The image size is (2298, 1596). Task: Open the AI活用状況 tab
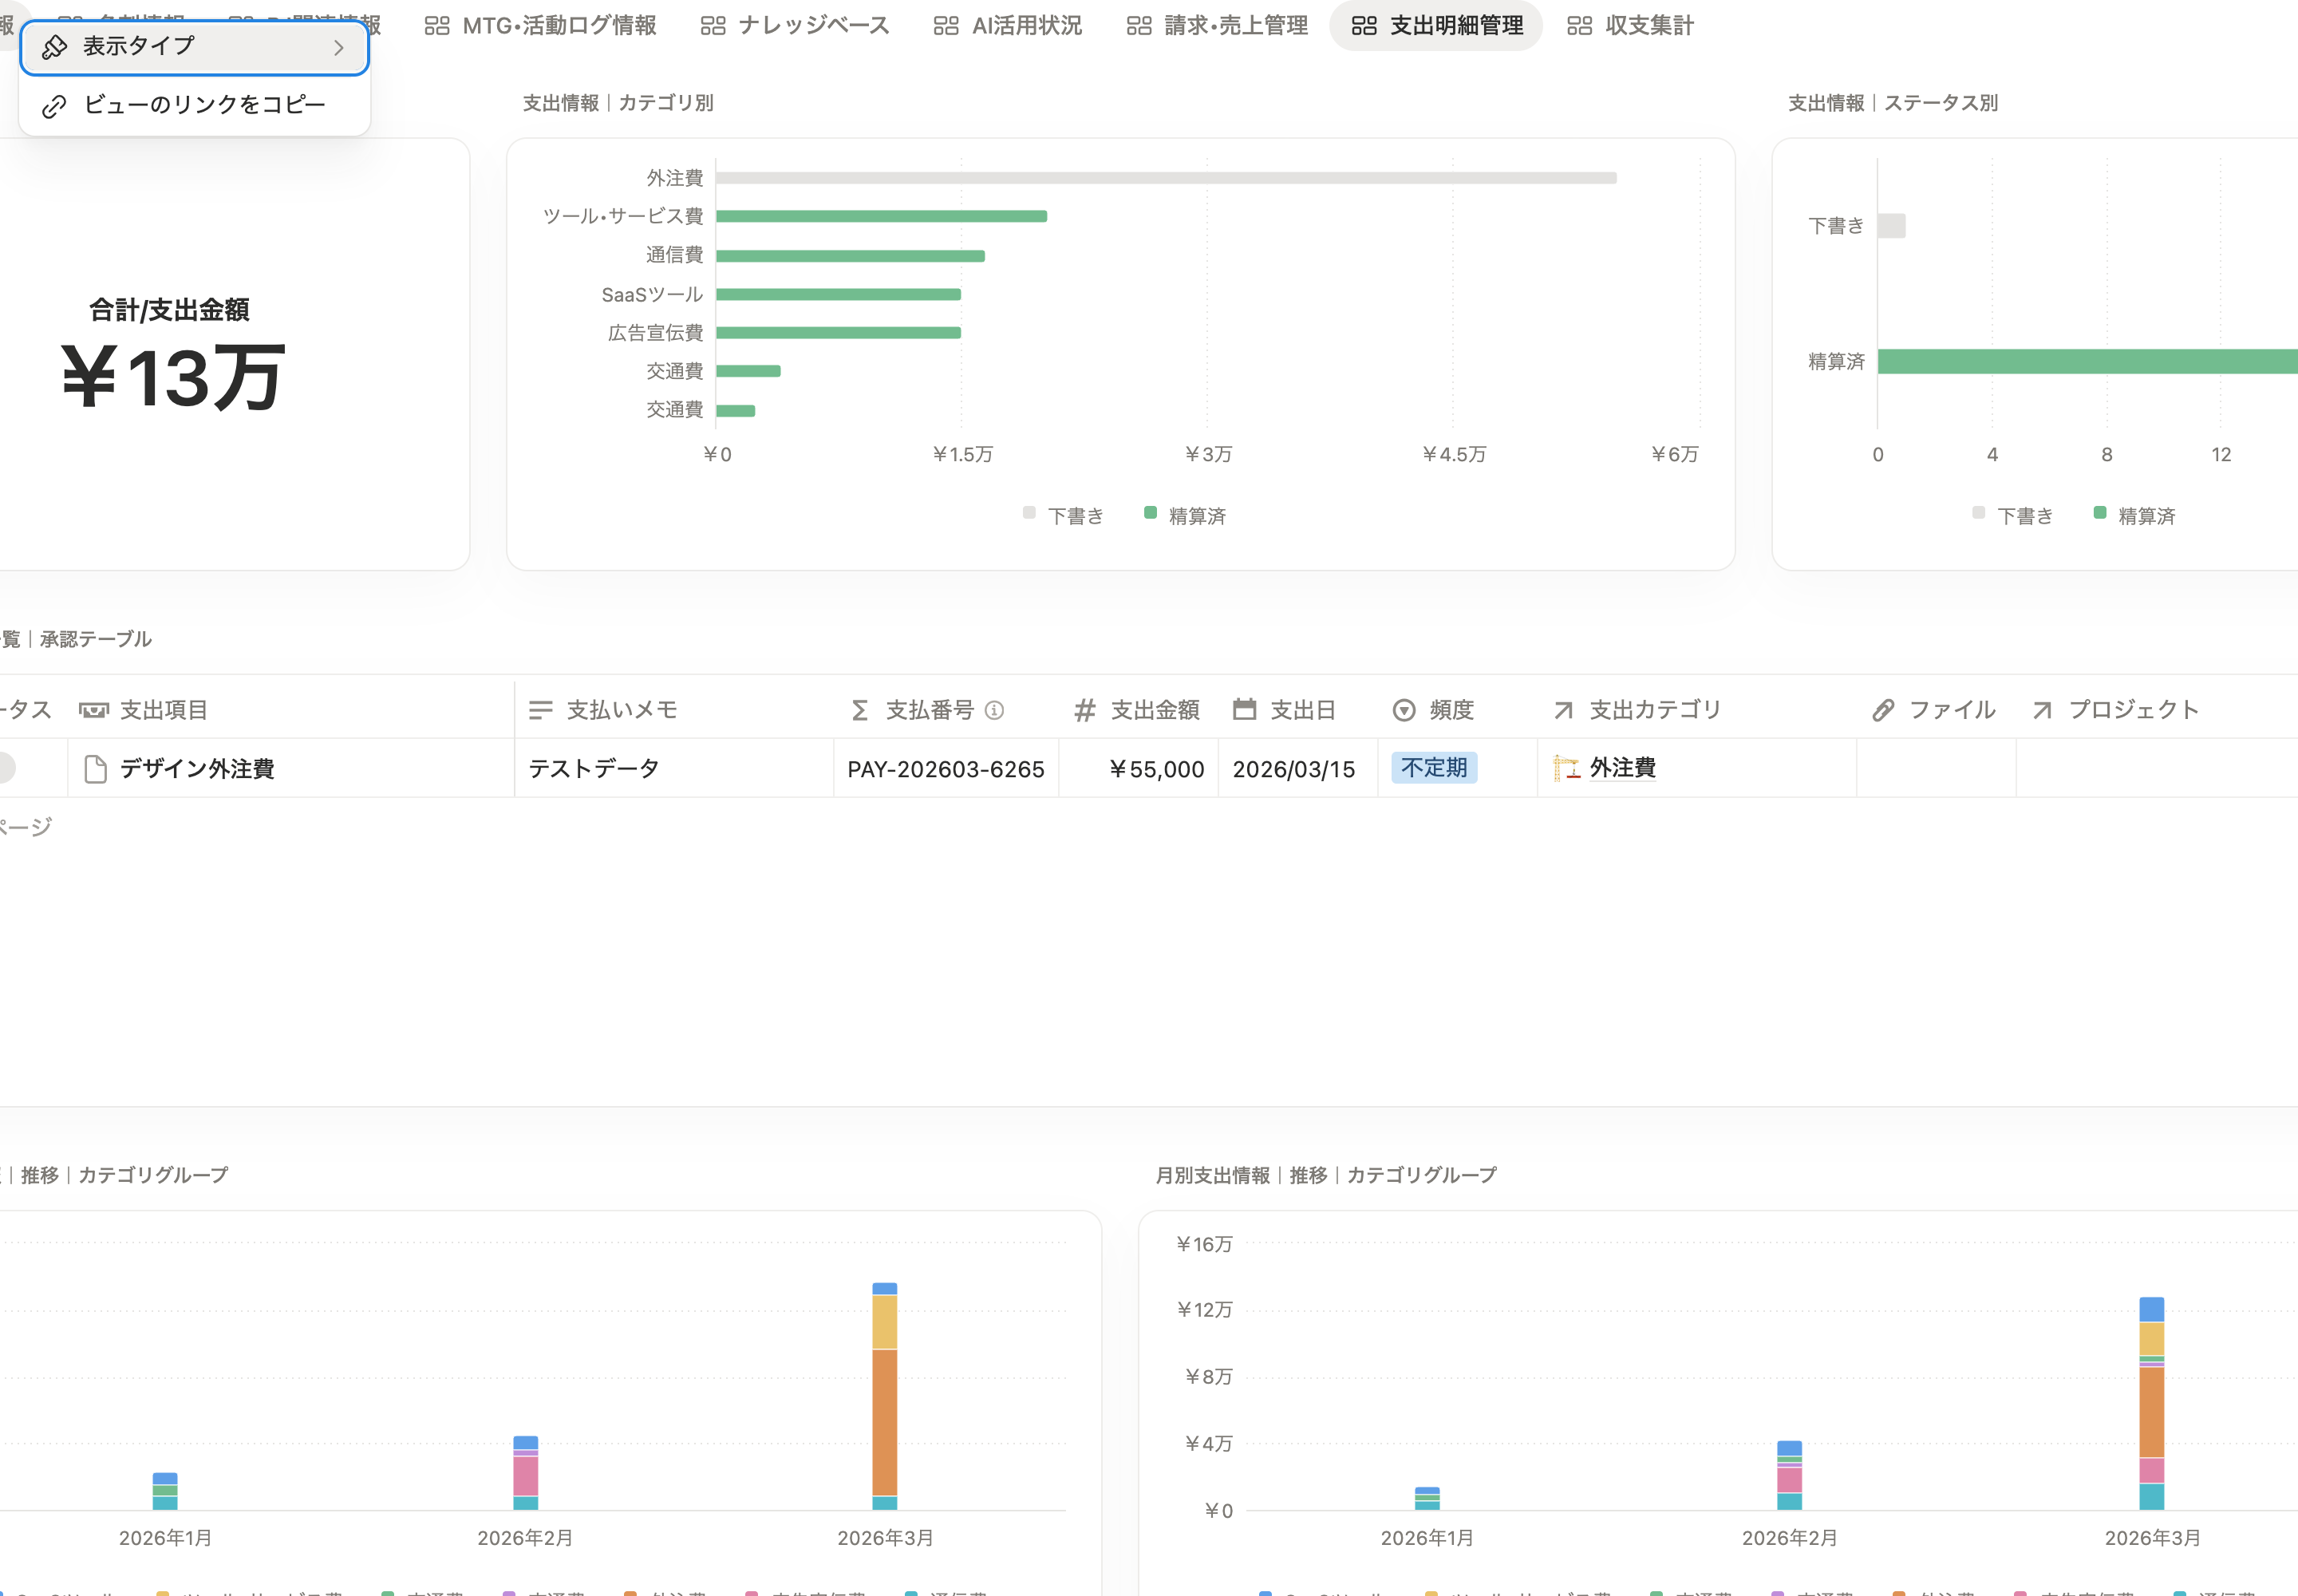pyautogui.click(x=1008, y=25)
